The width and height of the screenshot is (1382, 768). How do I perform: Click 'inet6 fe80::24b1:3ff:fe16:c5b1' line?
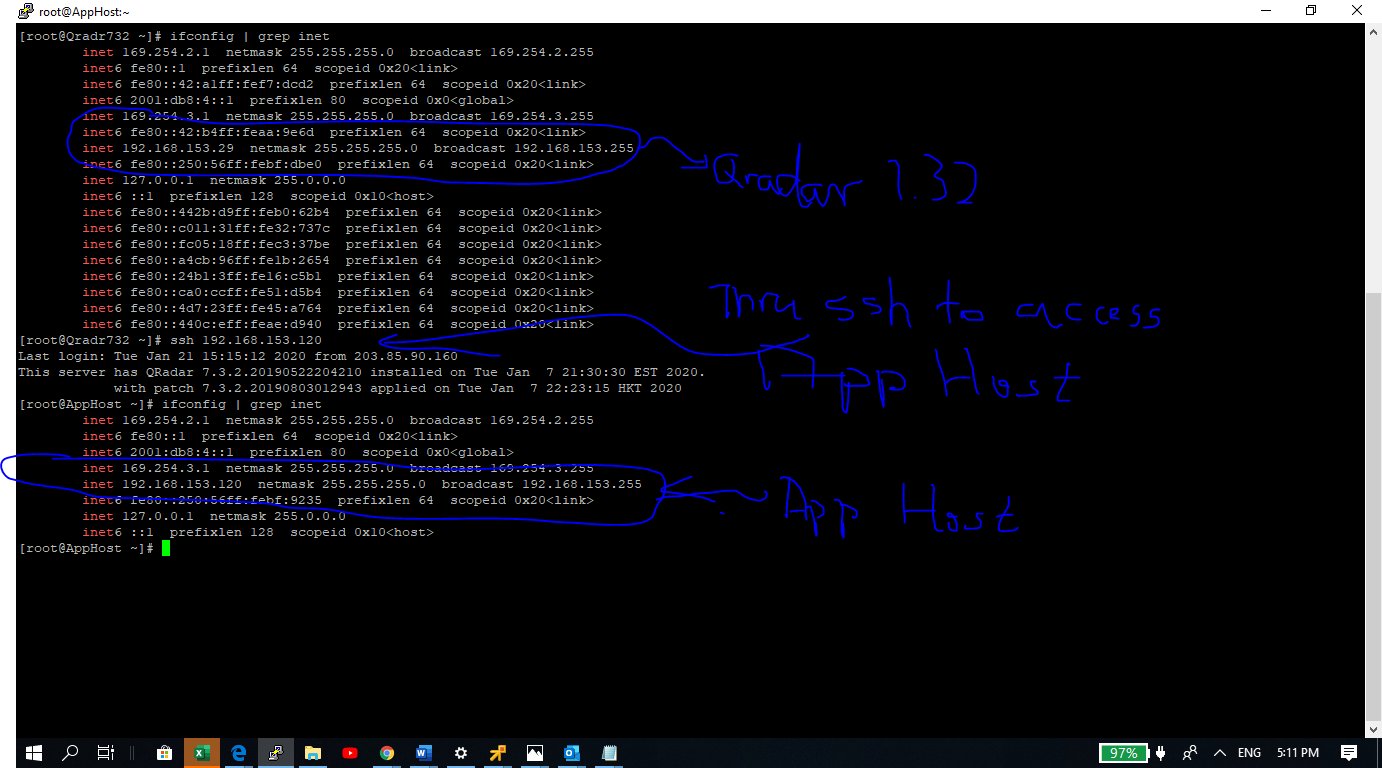[x=338, y=276]
